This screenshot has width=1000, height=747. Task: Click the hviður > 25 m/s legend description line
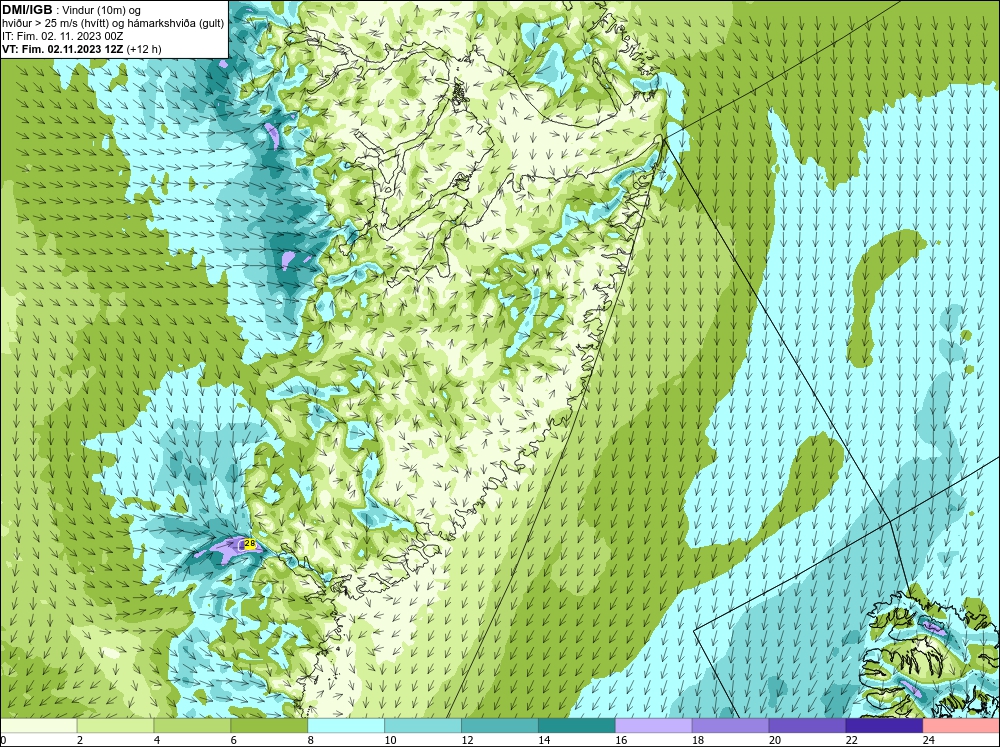coord(113,23)
